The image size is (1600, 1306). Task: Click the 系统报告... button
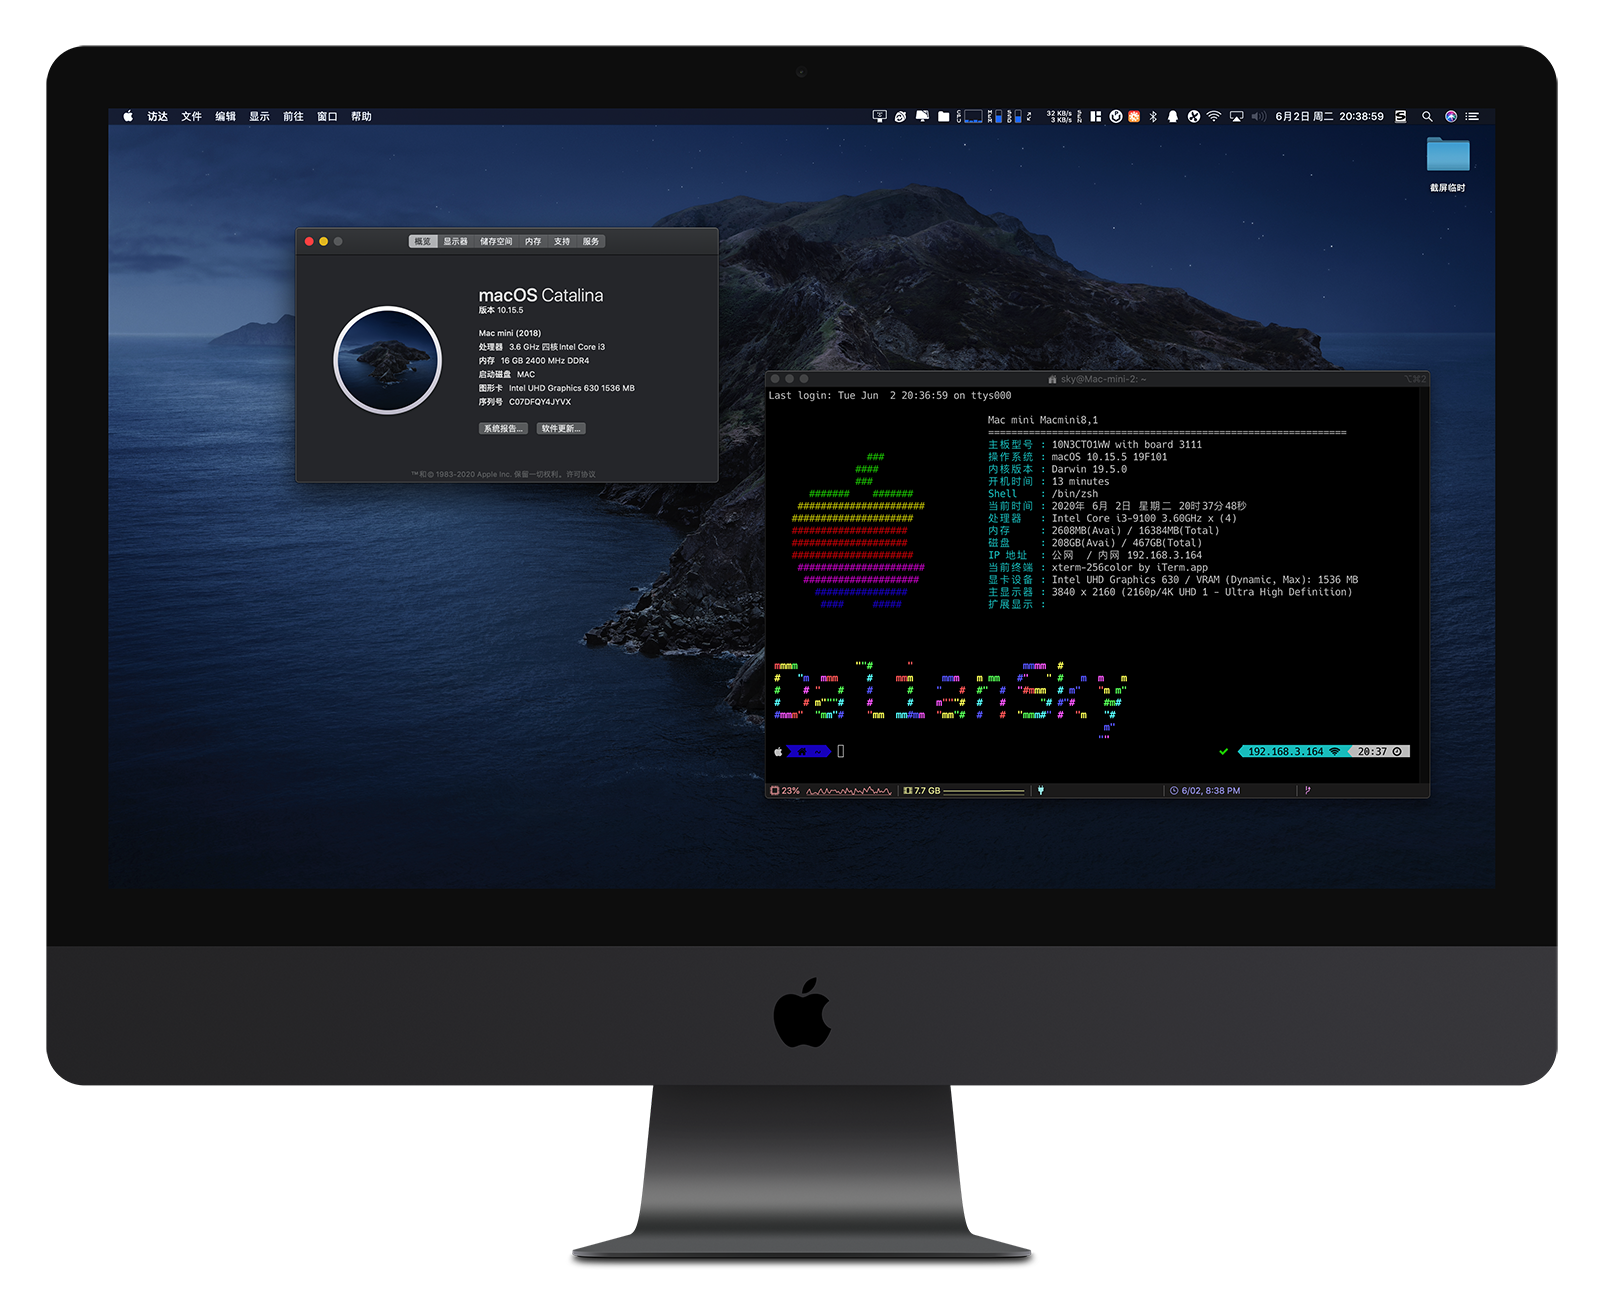click(x=503, y=429)
